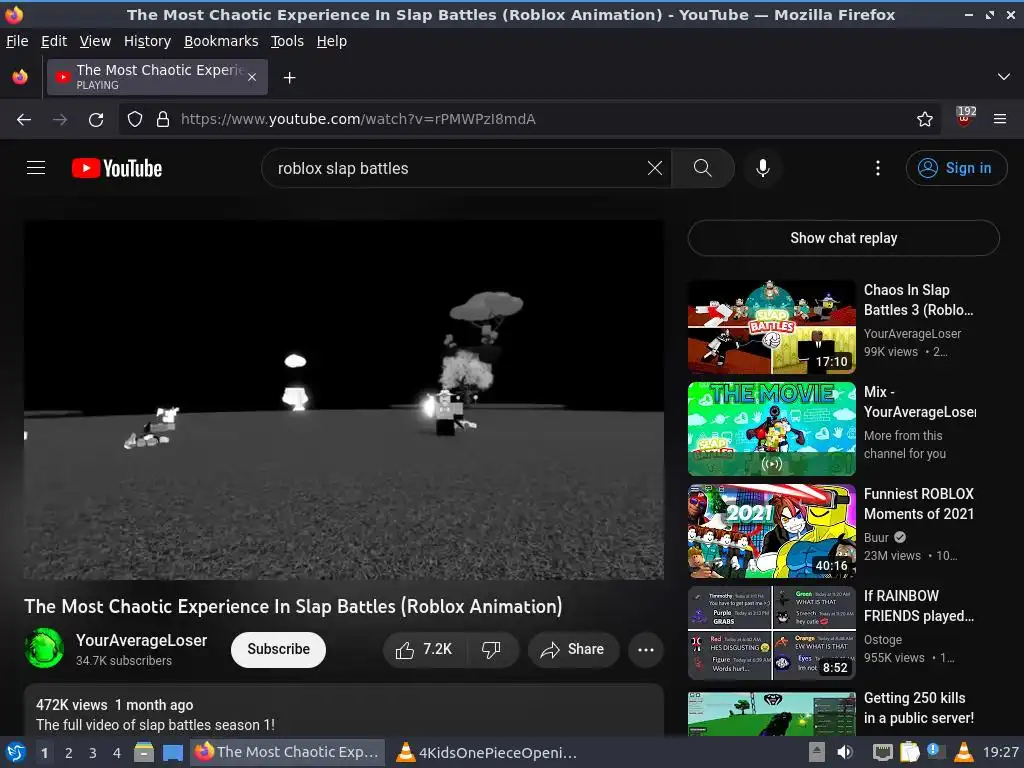1024x768 pixels.
Task: Open a new browser tab
Action: point(289,78)
